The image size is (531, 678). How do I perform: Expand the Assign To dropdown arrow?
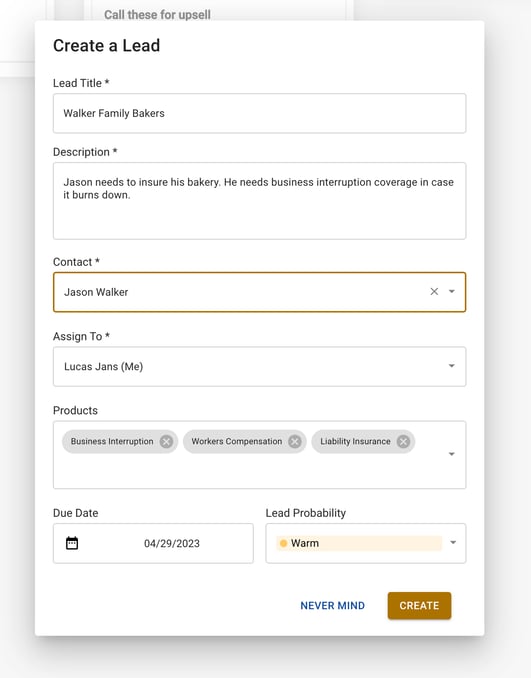point(452,366)
